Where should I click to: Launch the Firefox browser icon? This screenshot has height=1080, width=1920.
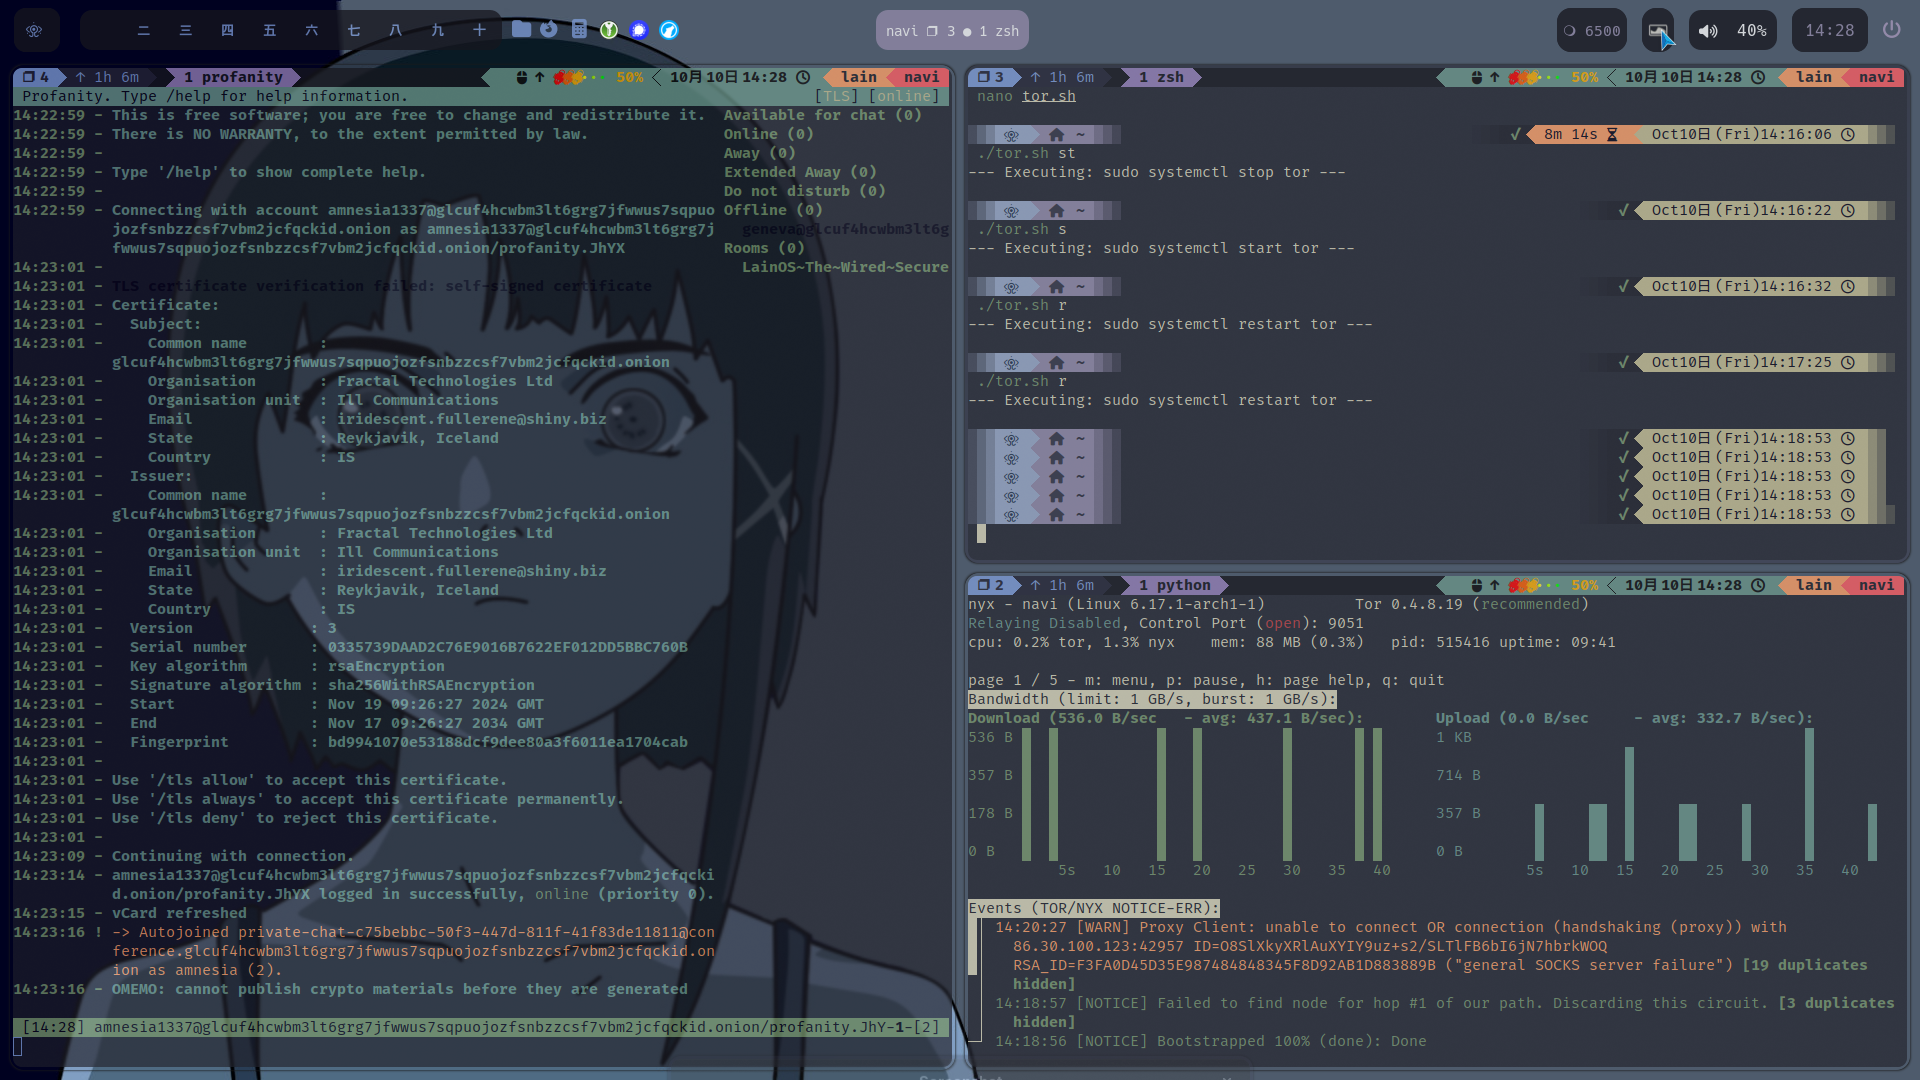click(x=549, y=30)
